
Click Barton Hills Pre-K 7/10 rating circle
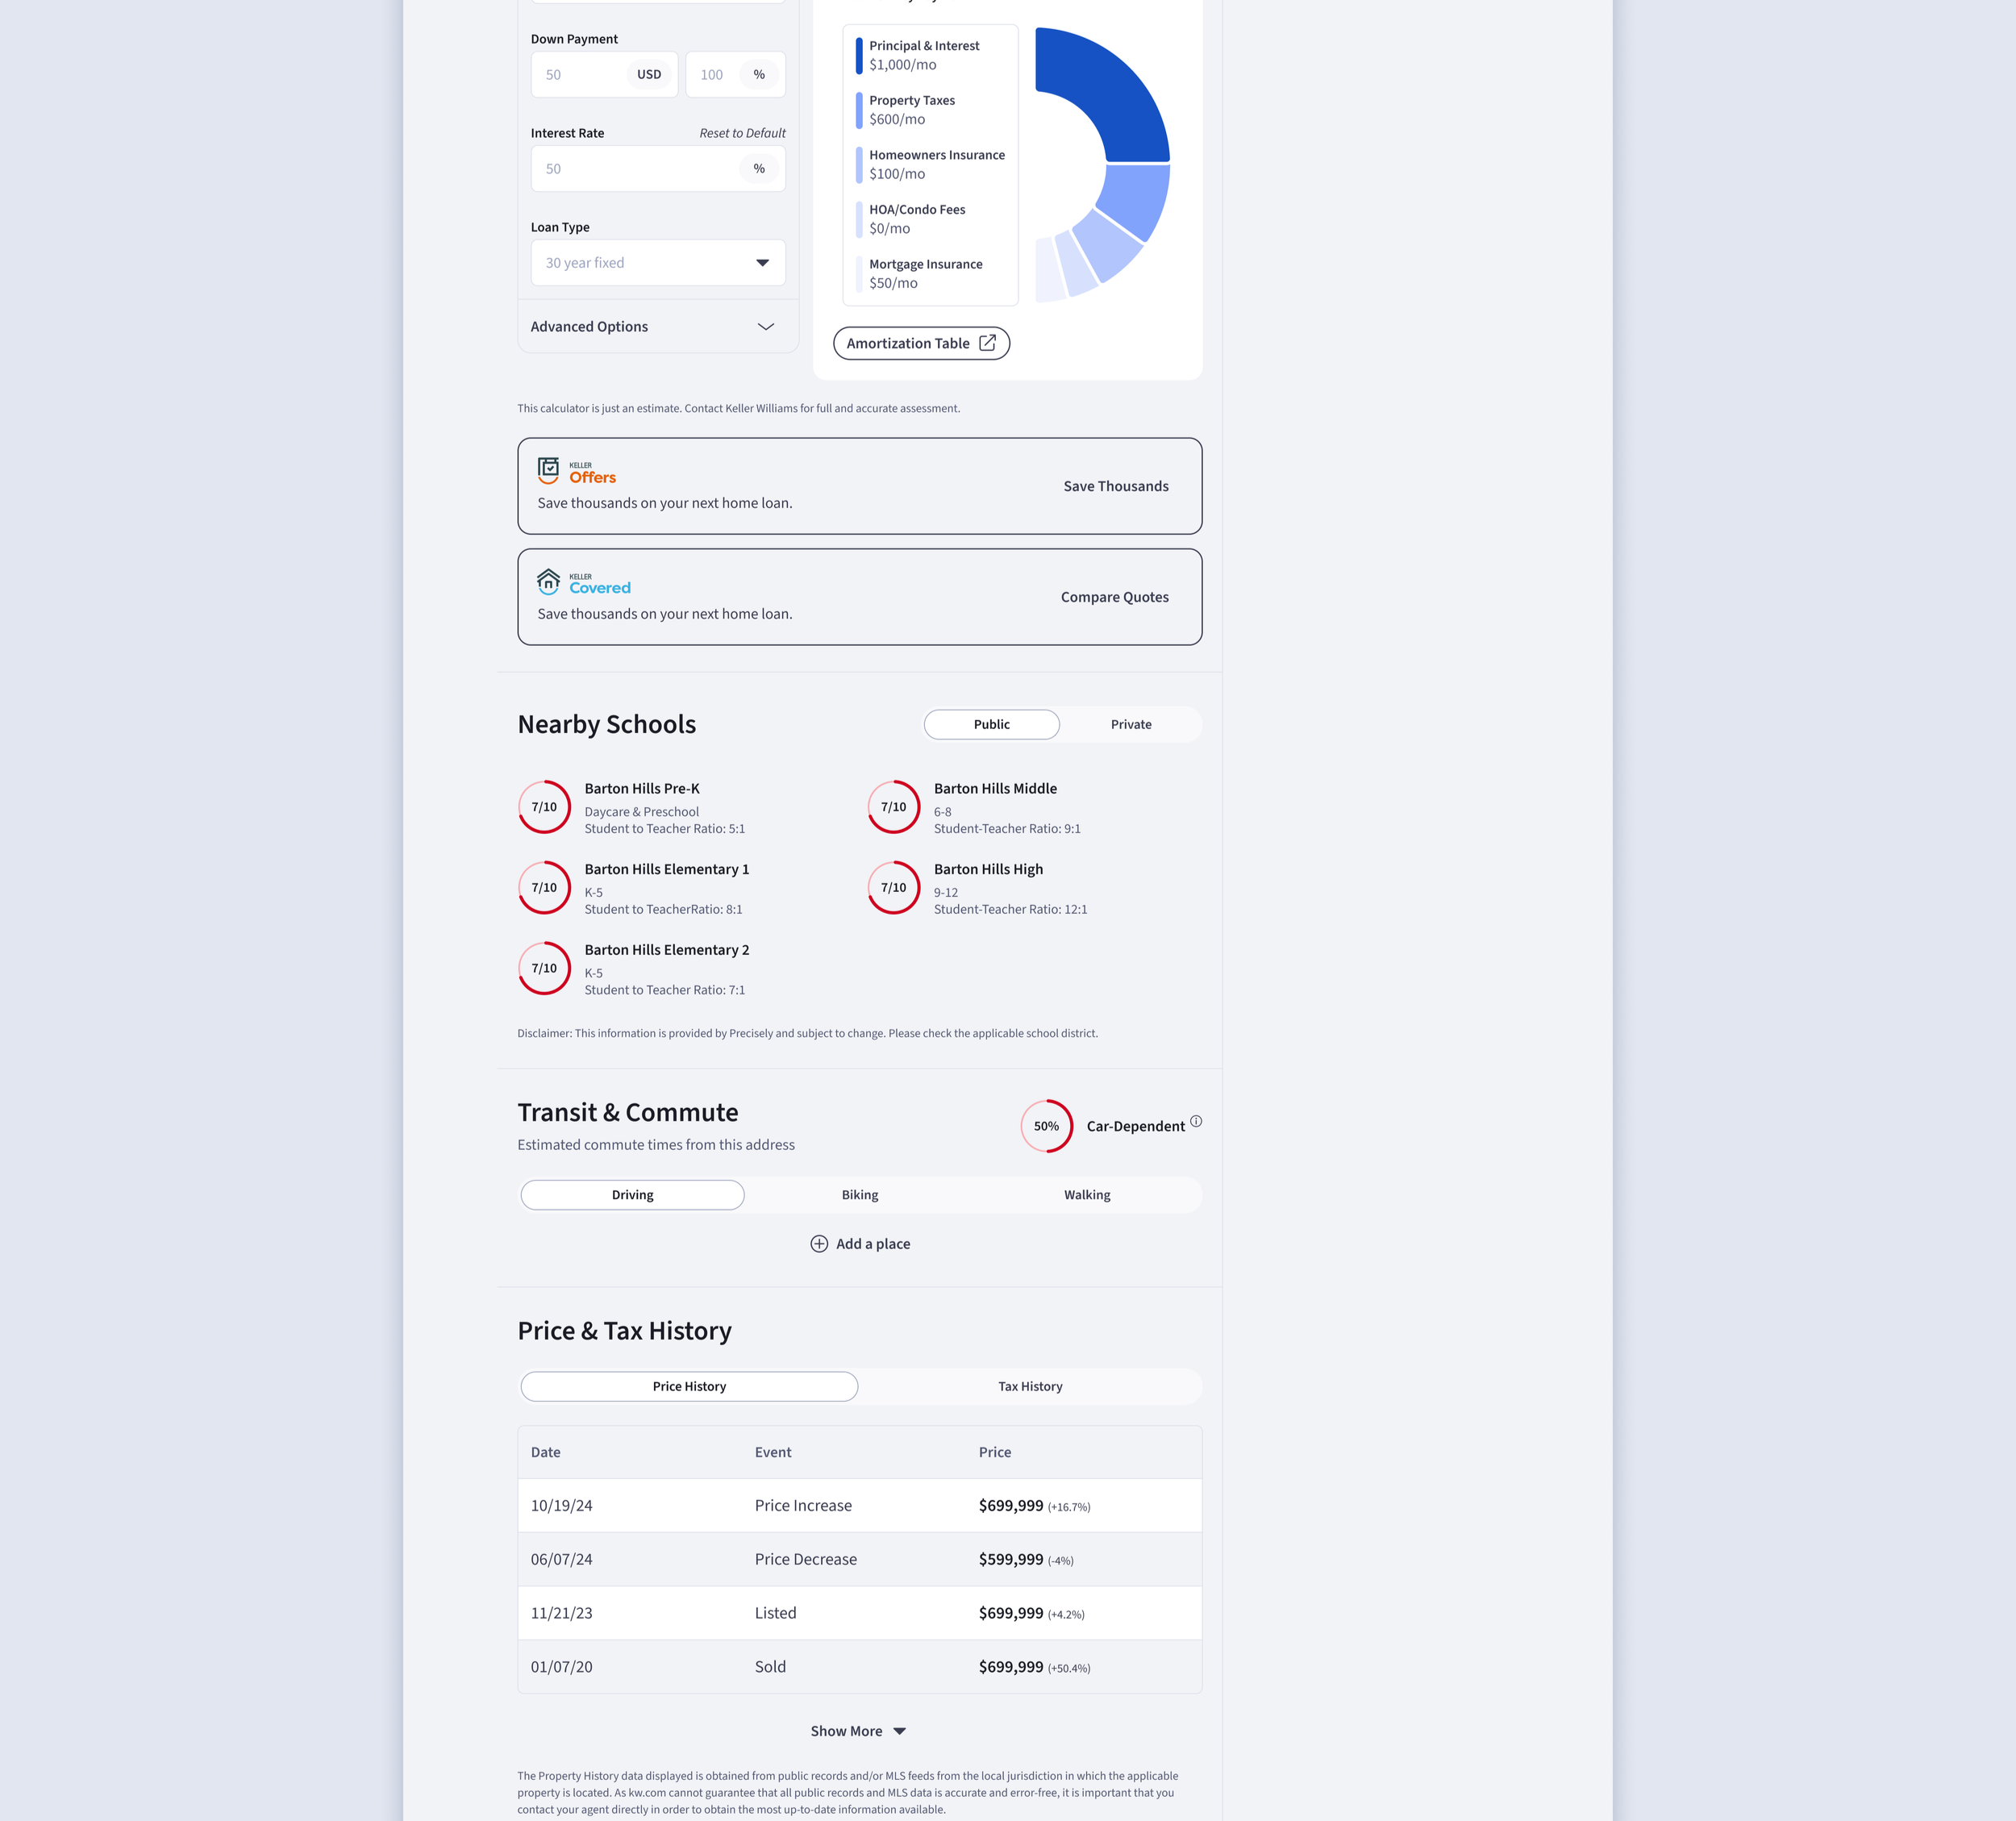[544, 807]
